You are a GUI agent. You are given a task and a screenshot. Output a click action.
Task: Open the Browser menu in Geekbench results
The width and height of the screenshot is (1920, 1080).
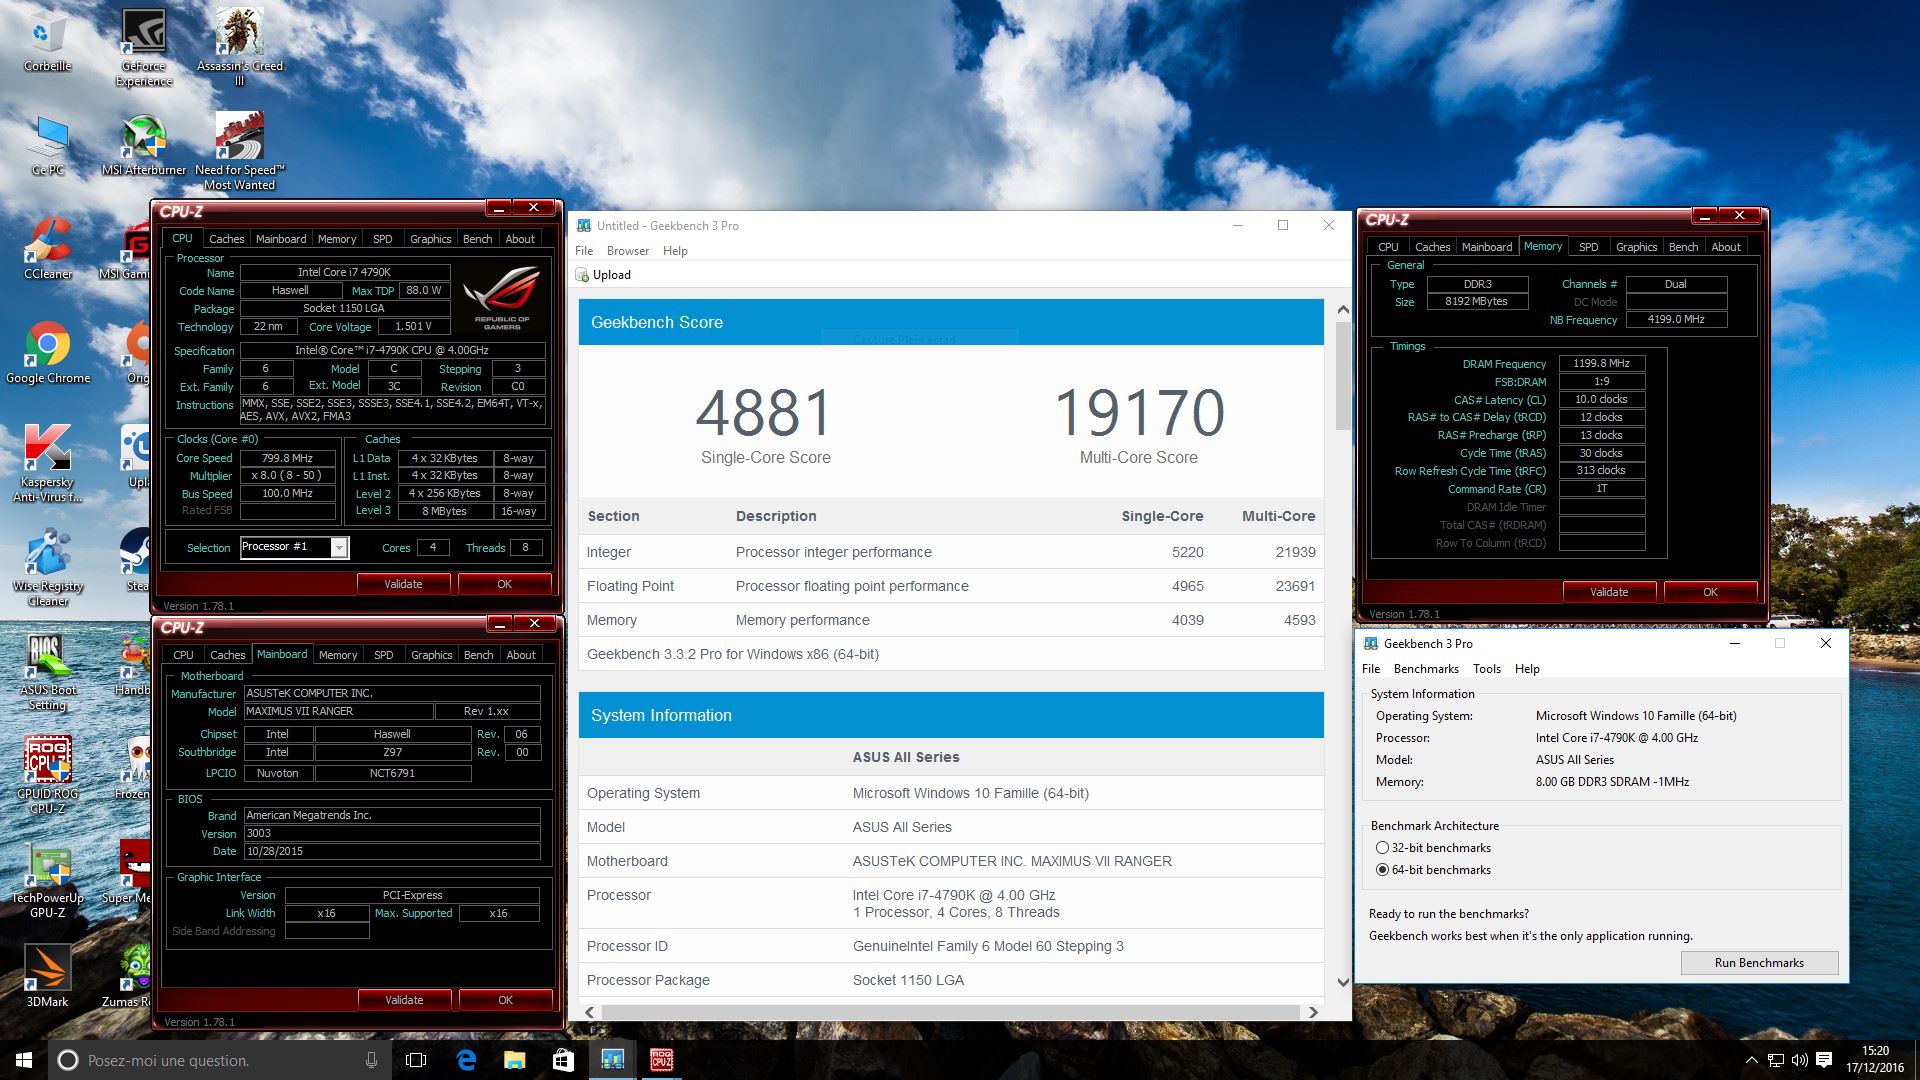pos(628,251)
